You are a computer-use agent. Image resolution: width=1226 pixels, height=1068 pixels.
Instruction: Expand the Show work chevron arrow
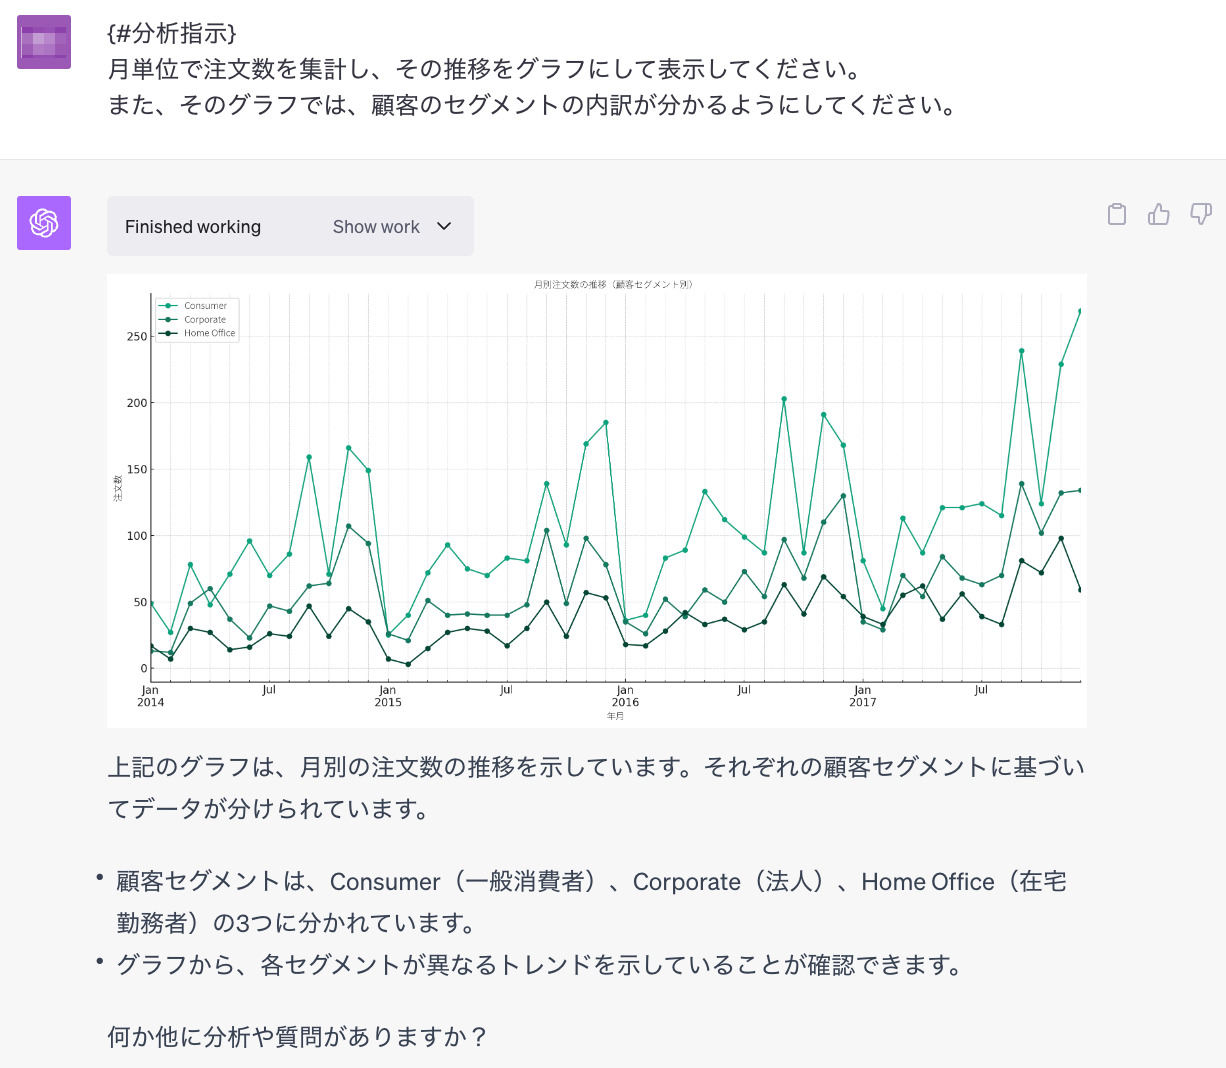[444, 227]
